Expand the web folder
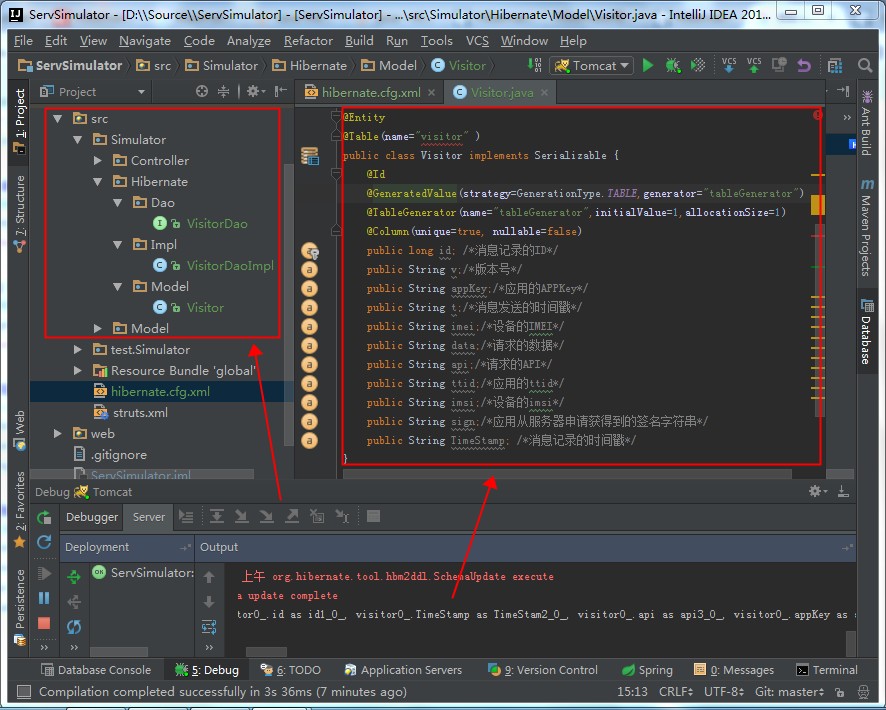The width and height of the screenshot is (886, 710). 58,433
